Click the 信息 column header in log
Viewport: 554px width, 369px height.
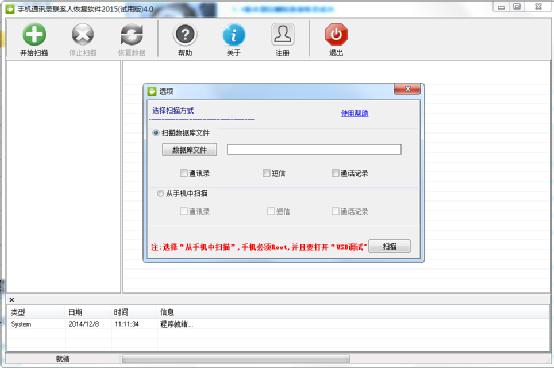pos(167,312)
